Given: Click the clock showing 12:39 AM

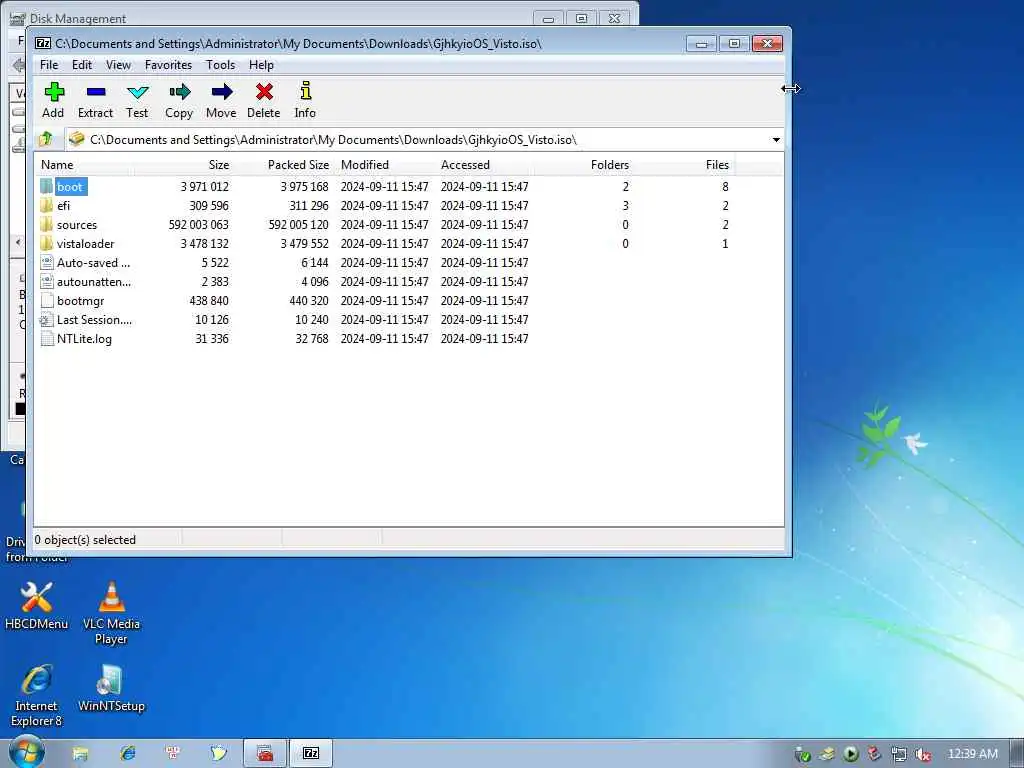Looking at the screenshot, I should [972, 754].
